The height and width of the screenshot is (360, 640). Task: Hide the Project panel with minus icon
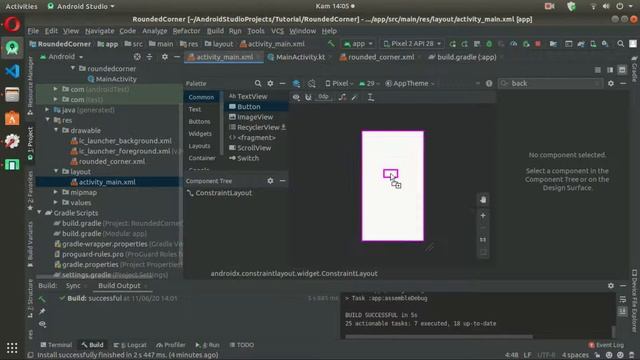tap(177, 57)
